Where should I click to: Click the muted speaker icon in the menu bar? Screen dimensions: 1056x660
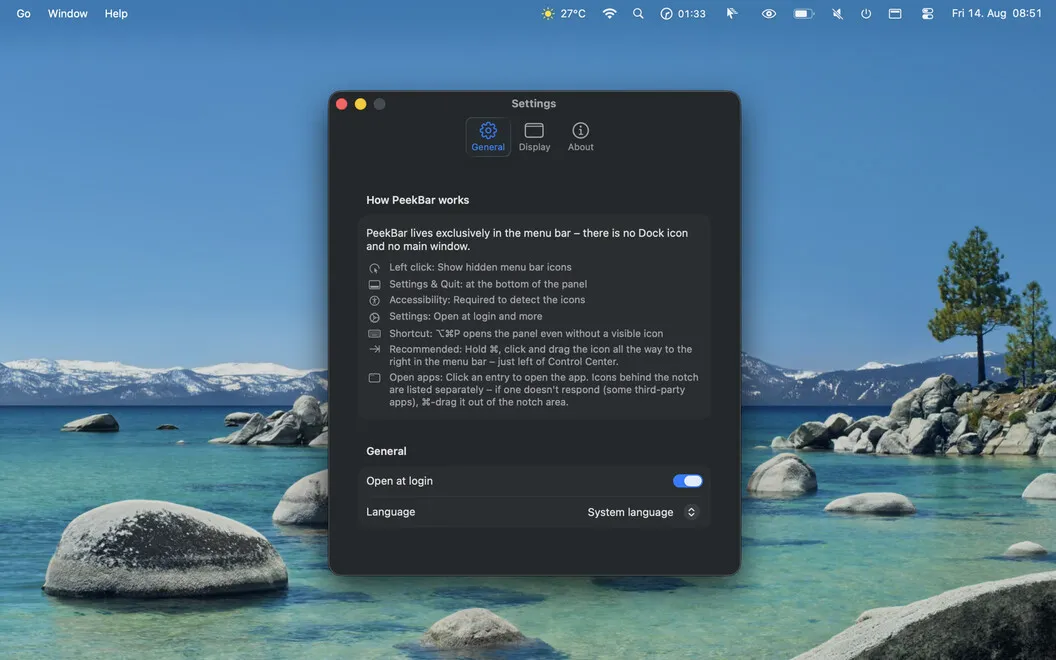[x=837, y=13]
